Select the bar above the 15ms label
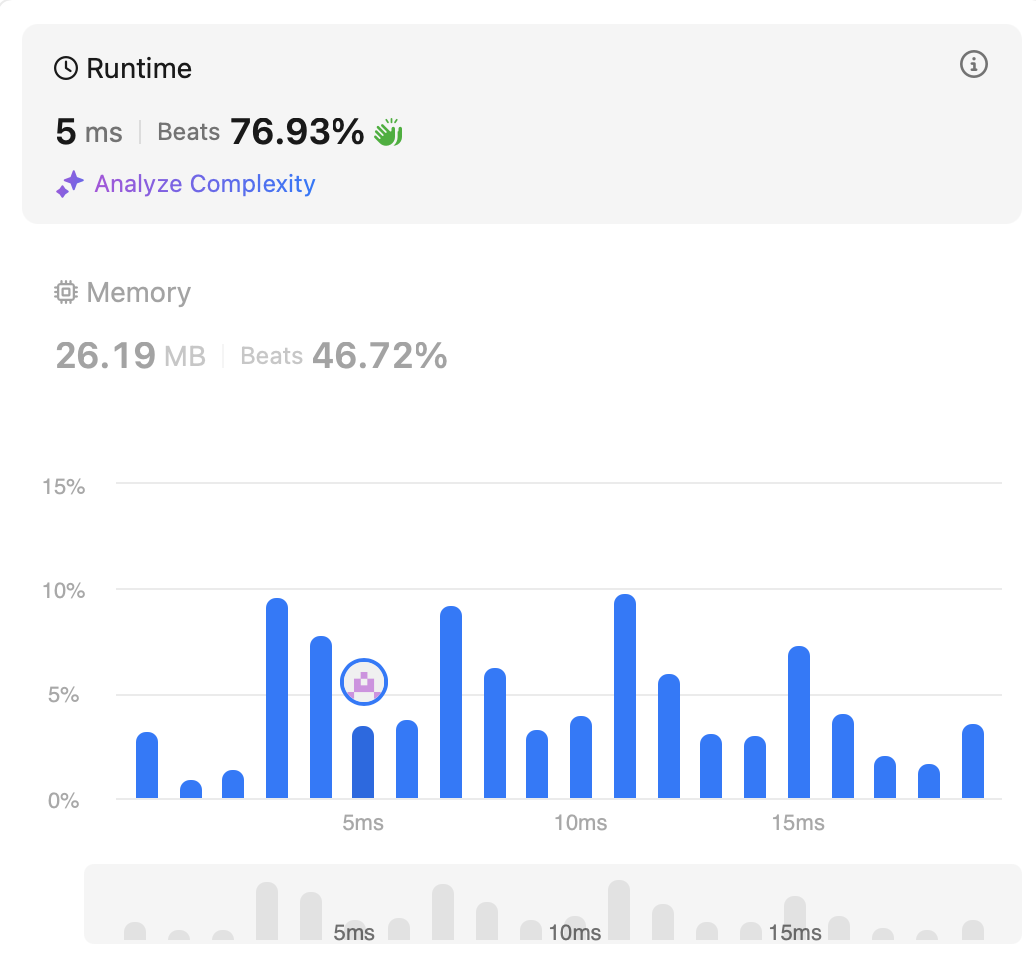The height and width of the screenshot is (960, 1036). tap(798, 724)
